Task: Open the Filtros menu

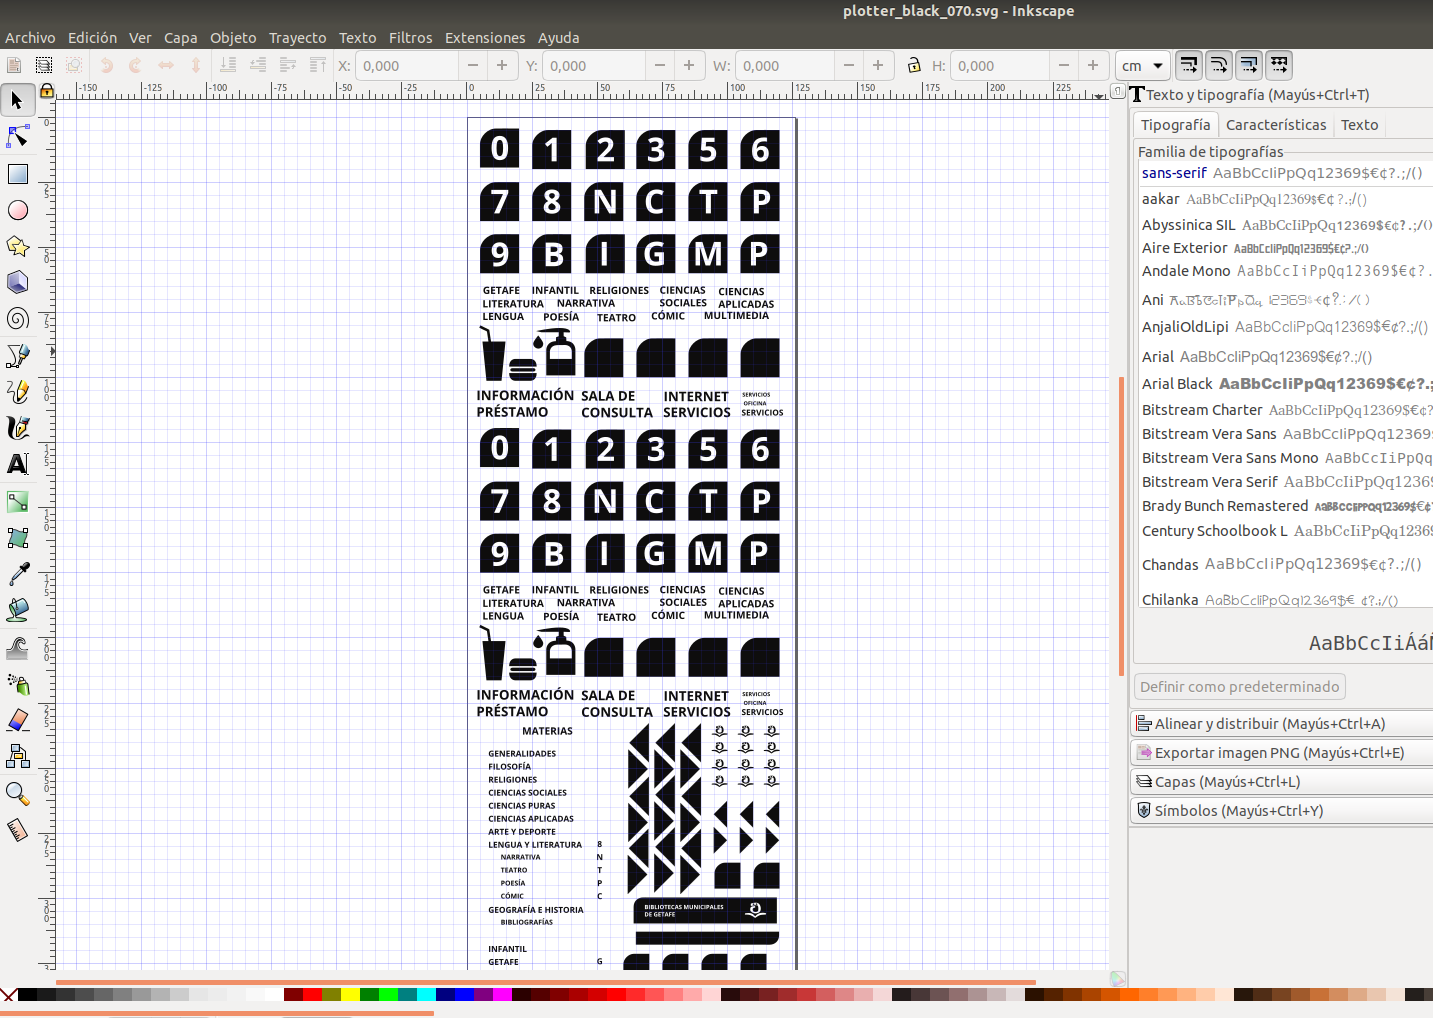Action: click(410, 38)
